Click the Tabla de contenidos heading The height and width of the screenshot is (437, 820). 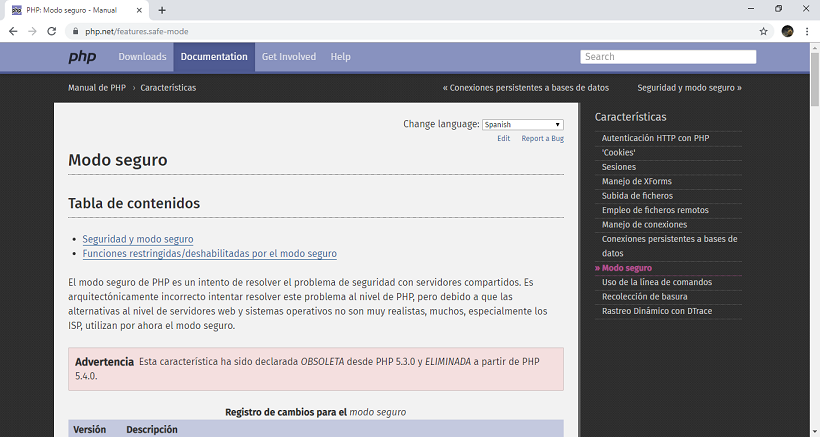pyautogui.click(x=134, y=203)
